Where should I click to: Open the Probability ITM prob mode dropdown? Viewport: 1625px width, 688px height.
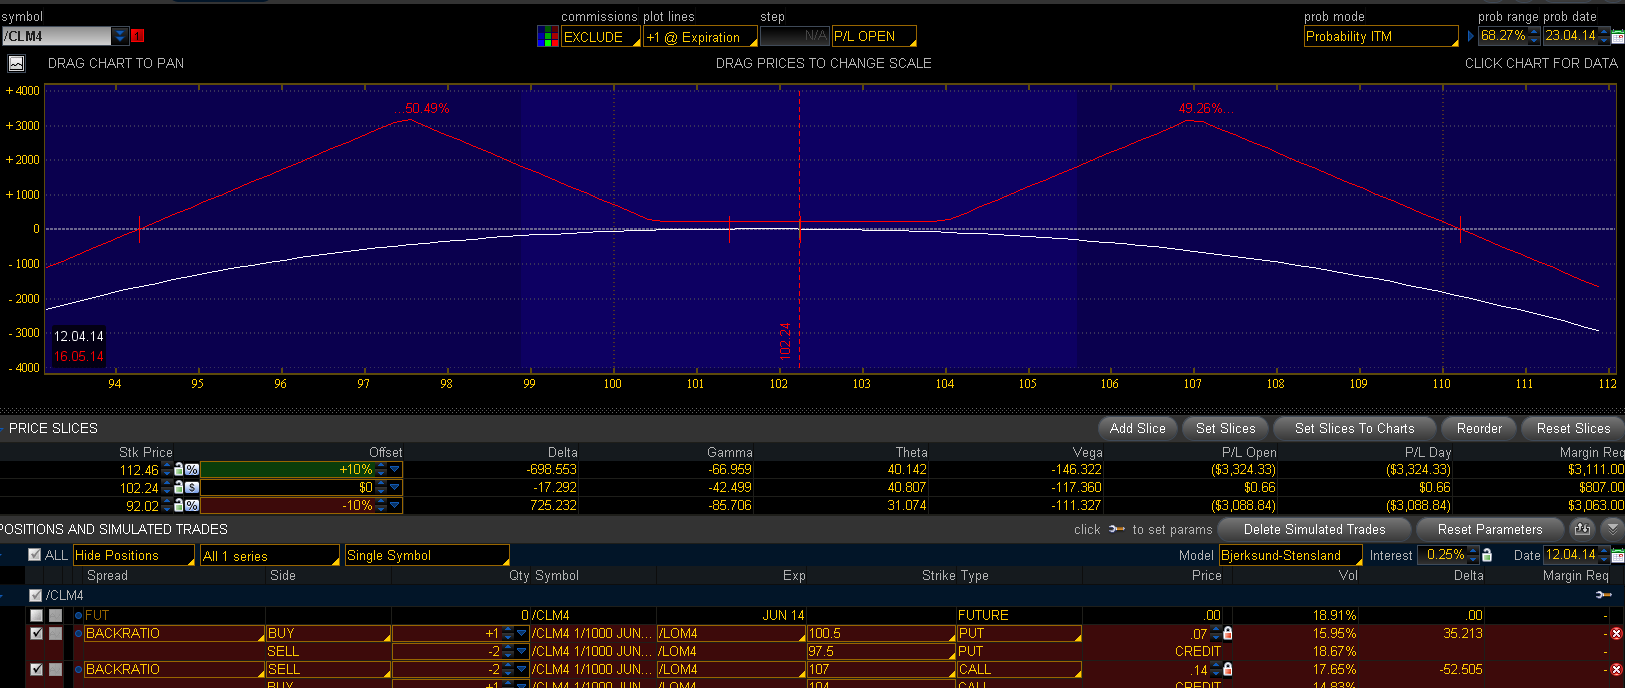1381,36
